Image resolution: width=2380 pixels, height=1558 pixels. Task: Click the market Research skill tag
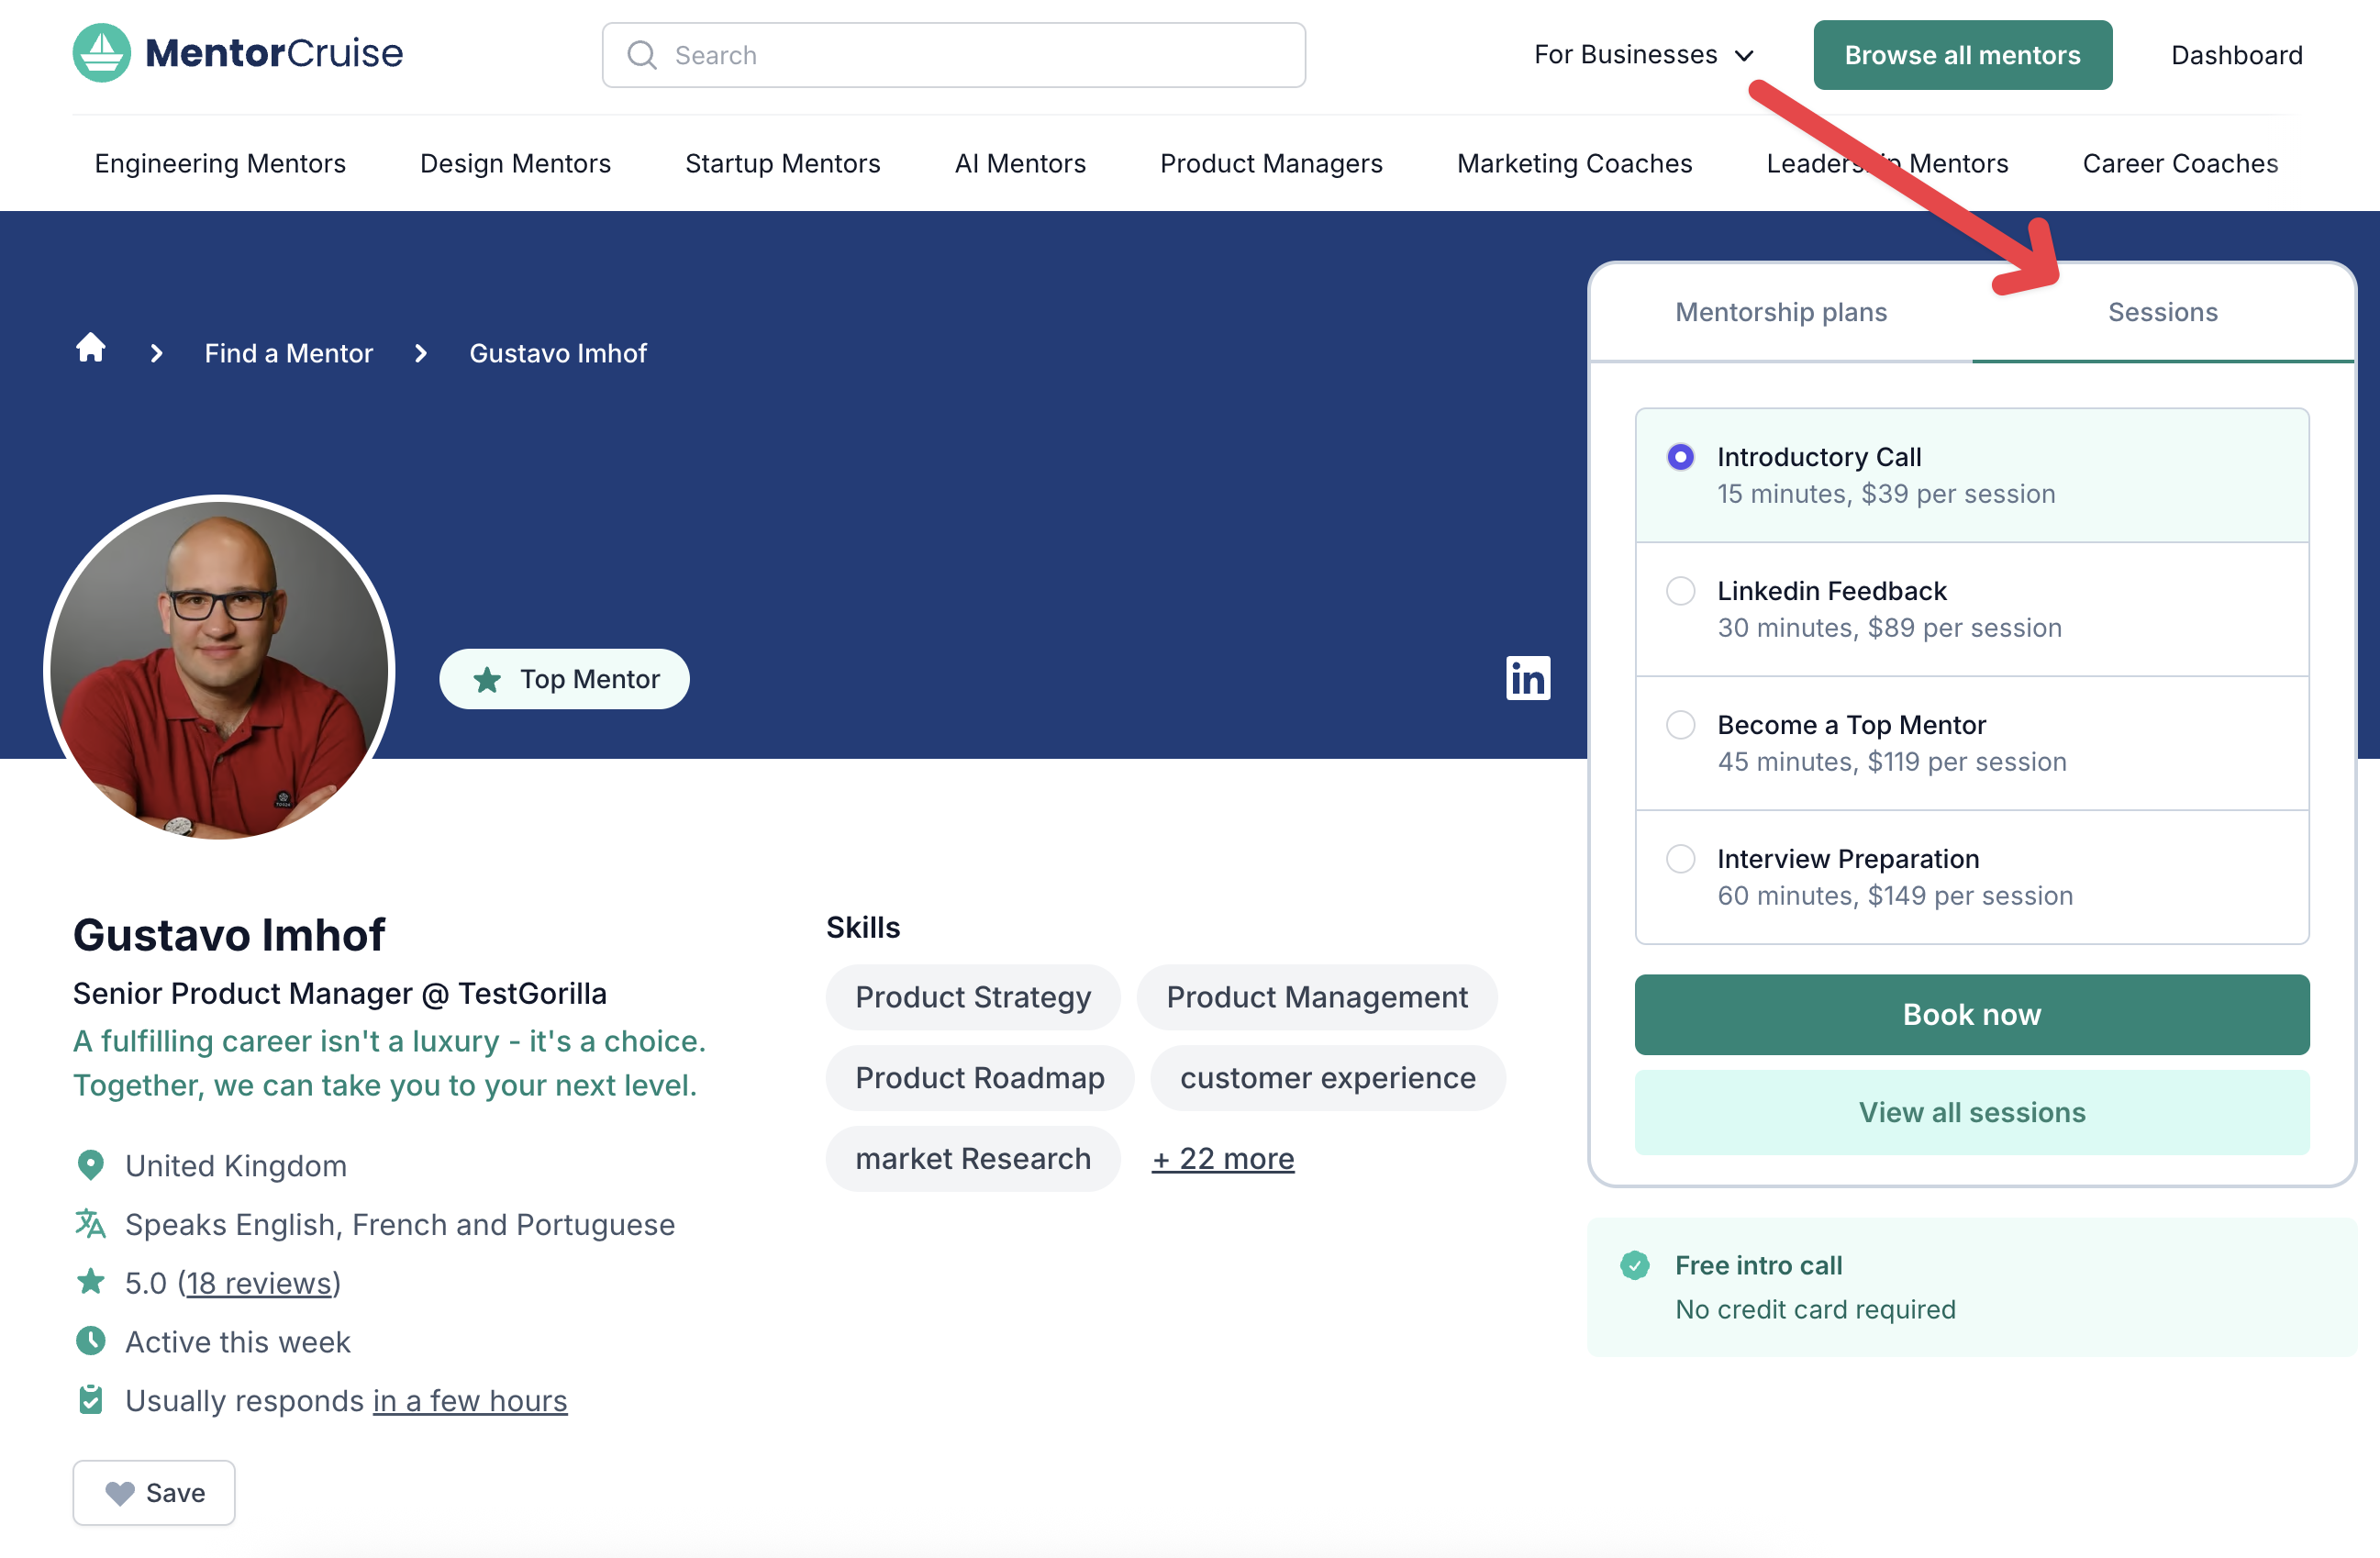point(973,1158)
